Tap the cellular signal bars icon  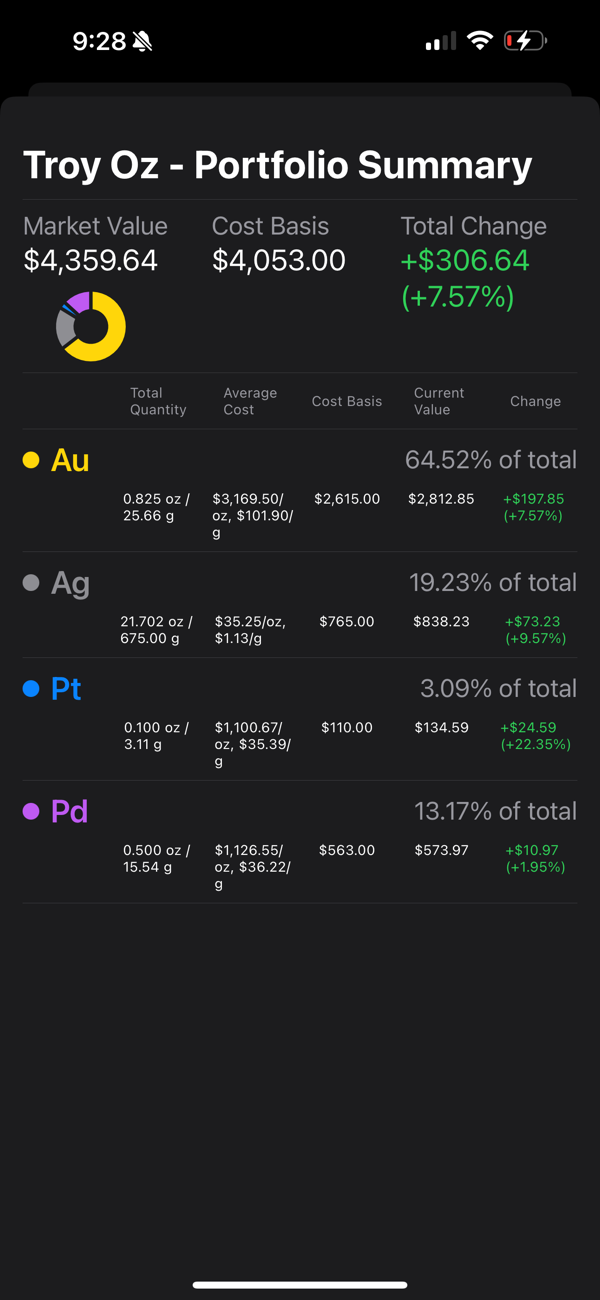pos(440,41)
